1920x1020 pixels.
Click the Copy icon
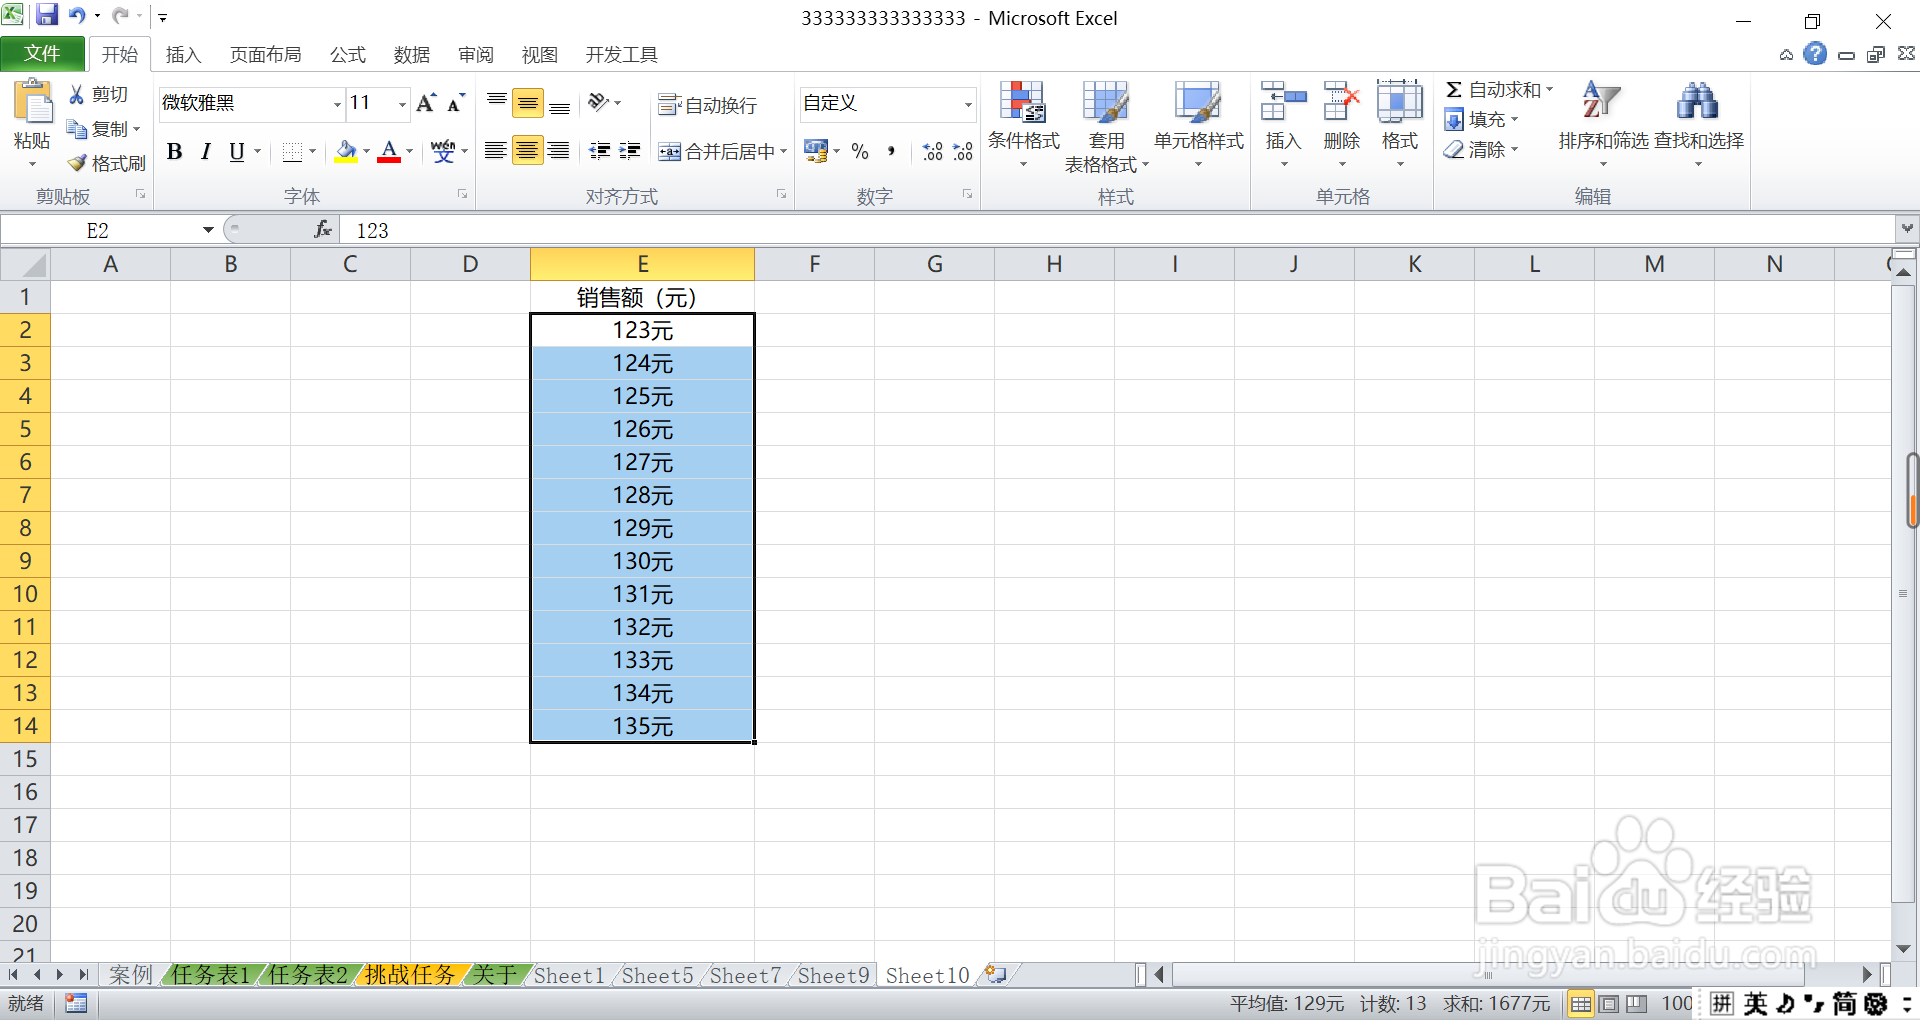pyautogui.click(x=76, y=129)
